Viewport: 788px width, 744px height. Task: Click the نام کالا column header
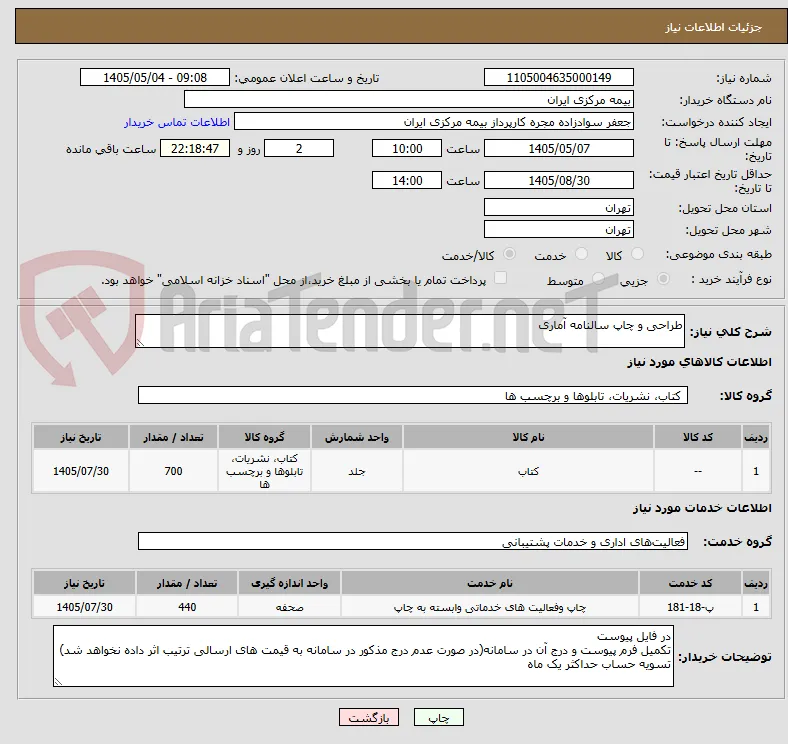[x=528, y=436]
